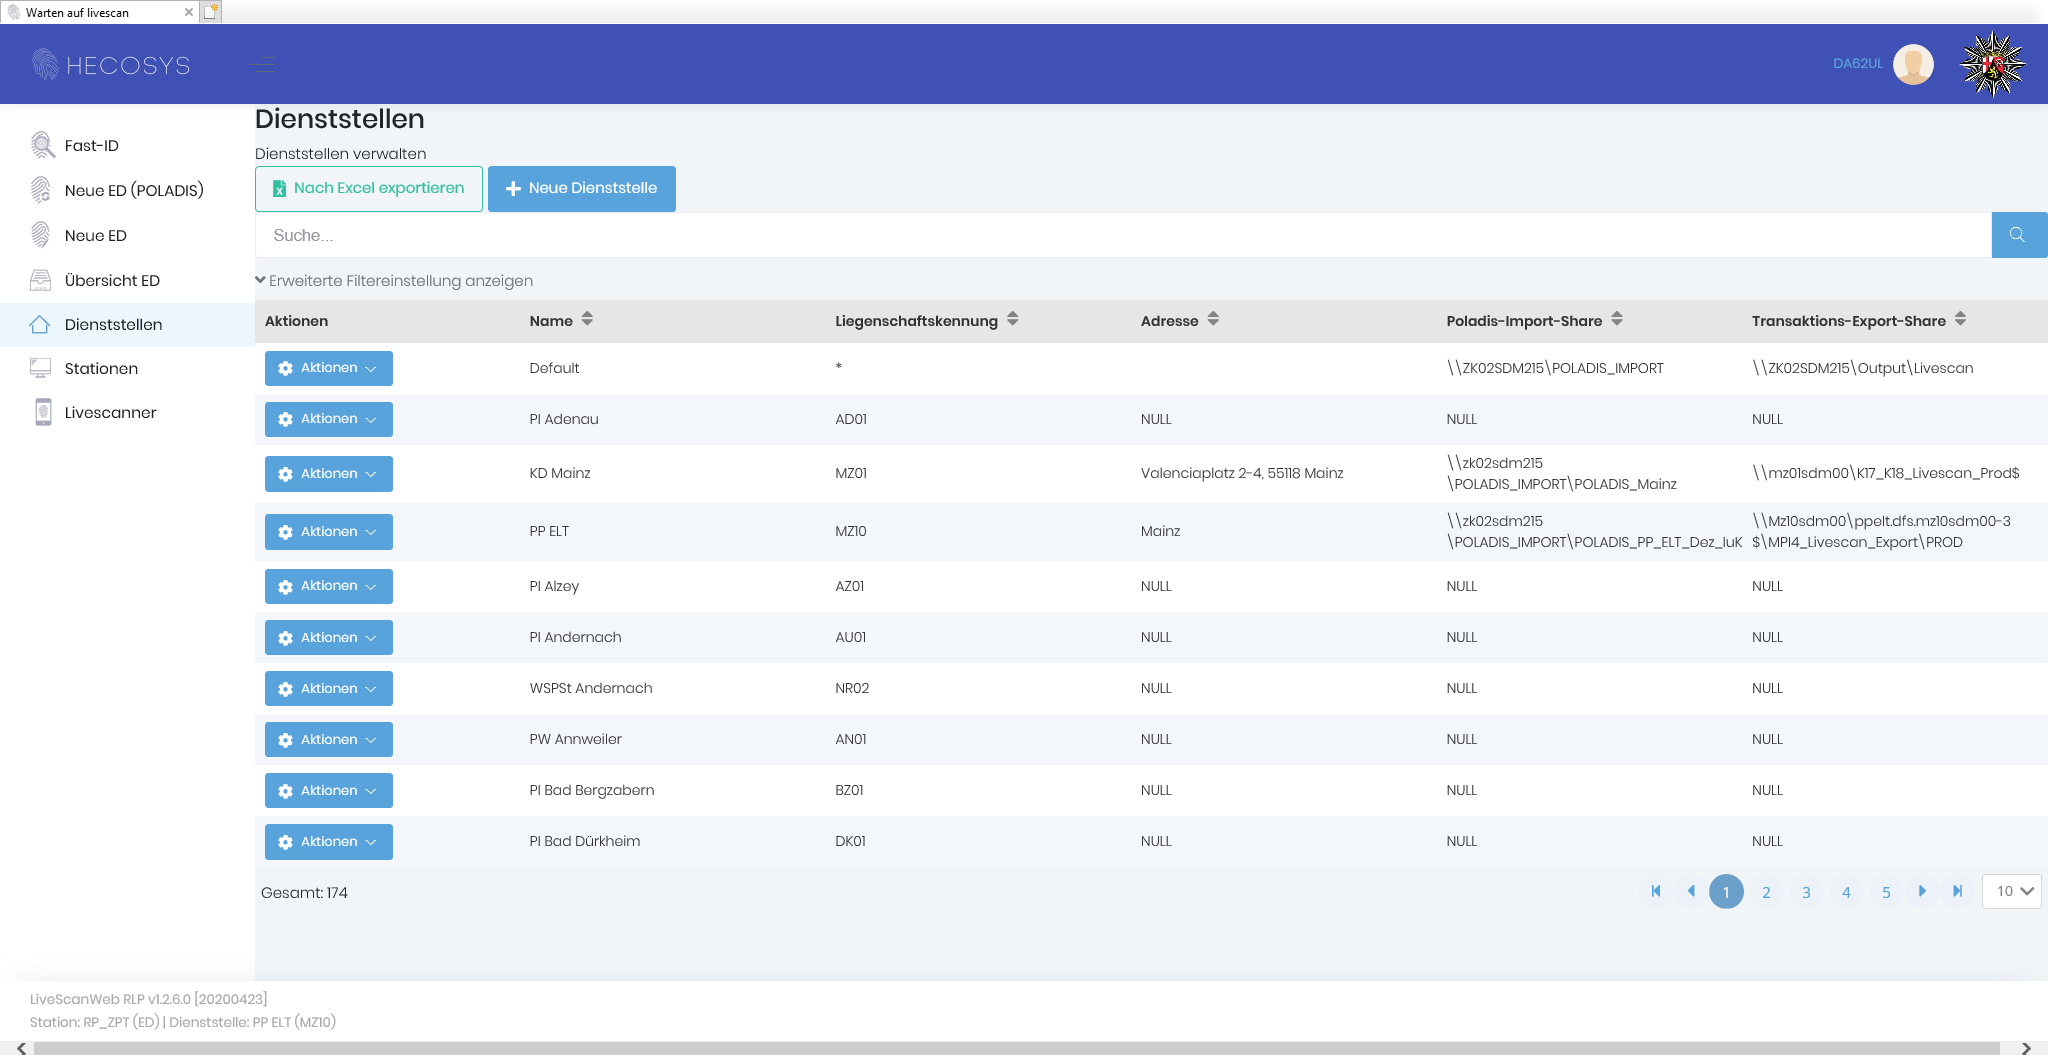Jump to the first page of results
Screen dimensions: 2048x1055
pos(1656,891)
